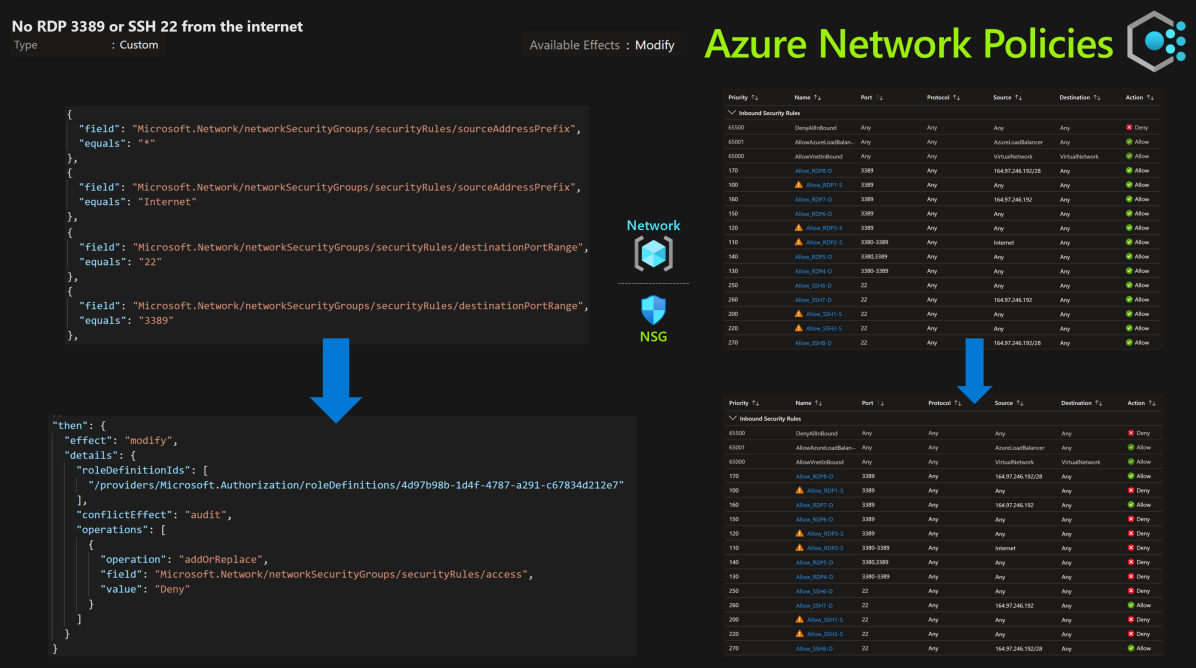Click the 'Azure Network Policies' heading

[908, 43]
